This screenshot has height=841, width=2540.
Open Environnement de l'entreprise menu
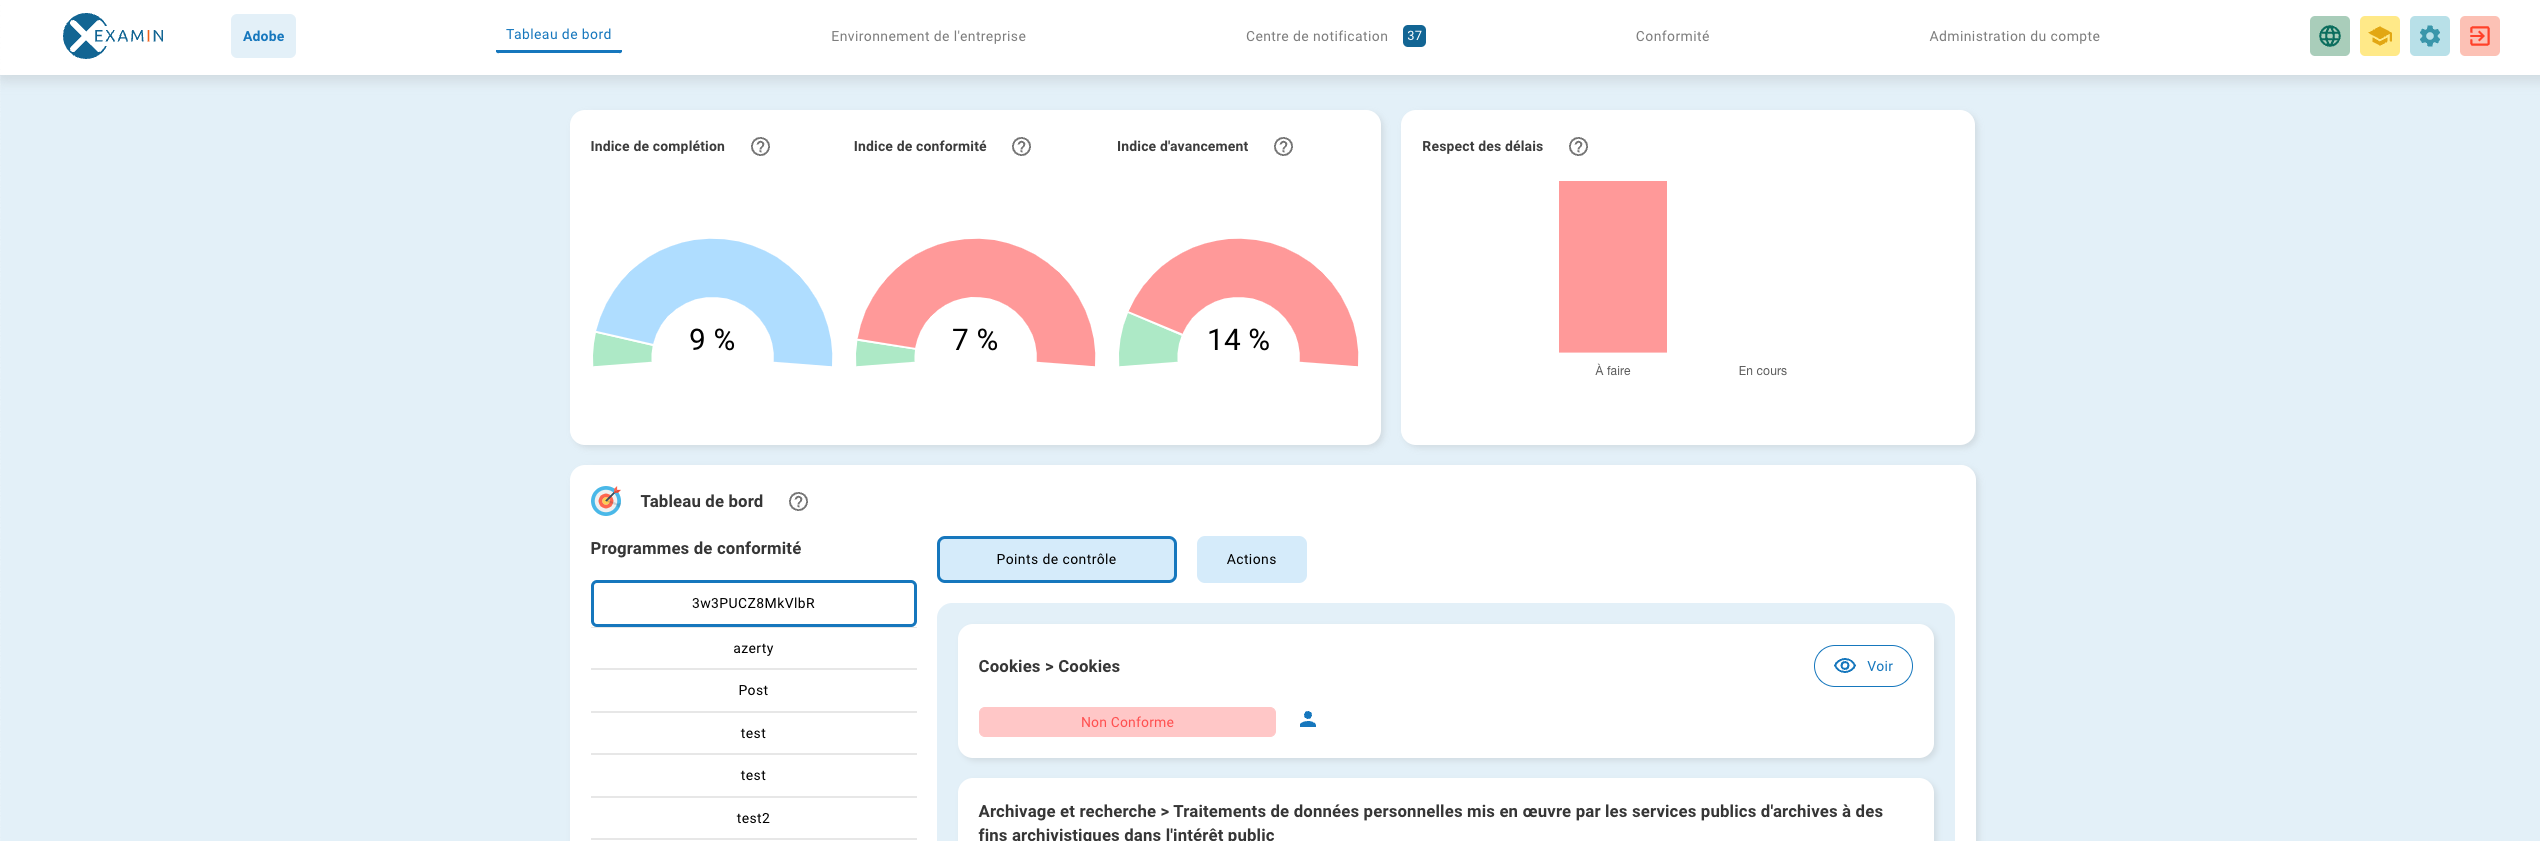tap(928, 36)
